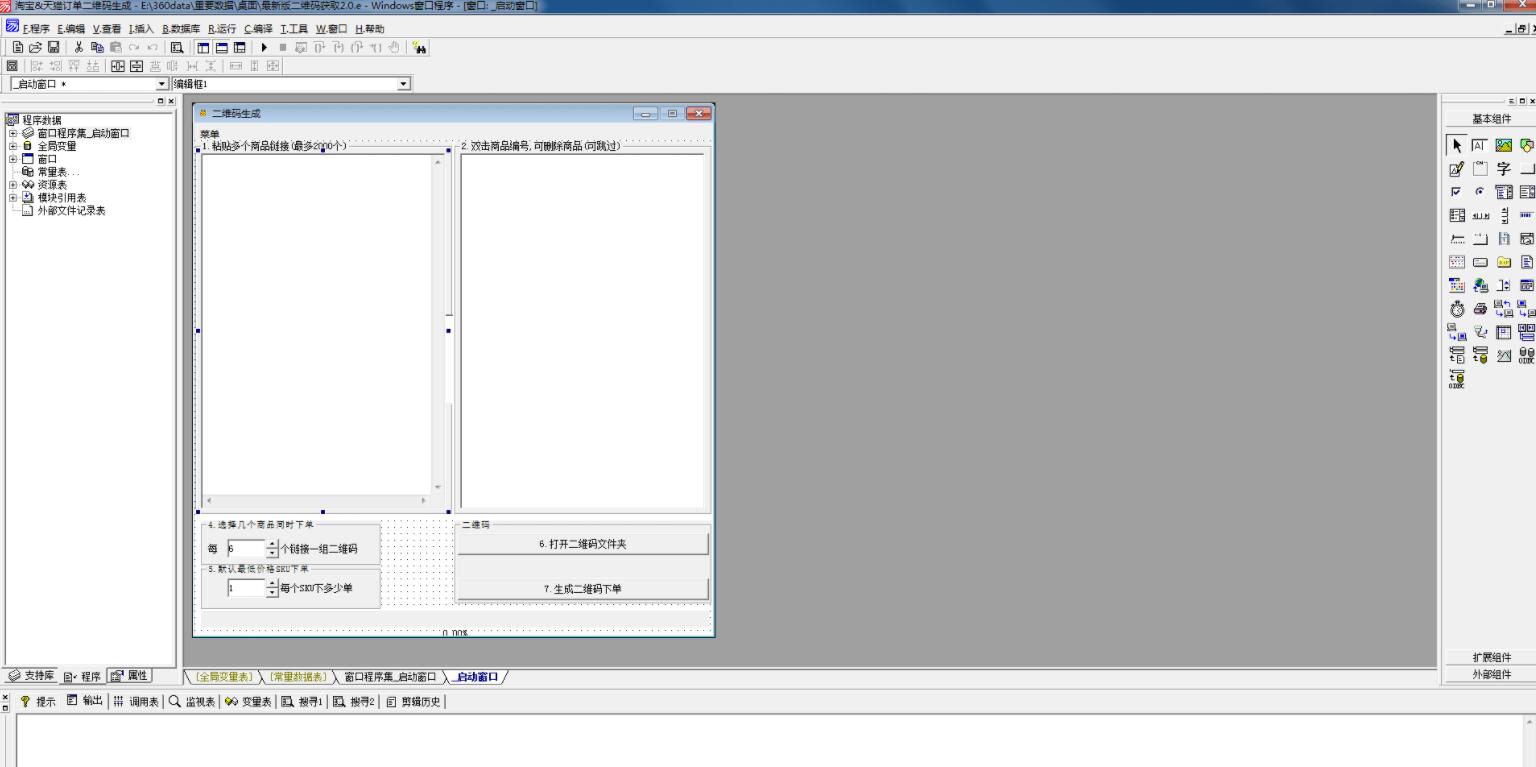Viewport: 1536px width, 767px height.
Task: Click the Save file toolbar icon
Action: click(54, 47)
